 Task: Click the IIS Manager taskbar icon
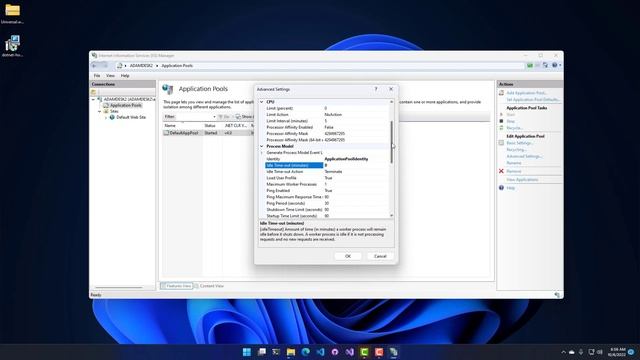pos(393,352)
